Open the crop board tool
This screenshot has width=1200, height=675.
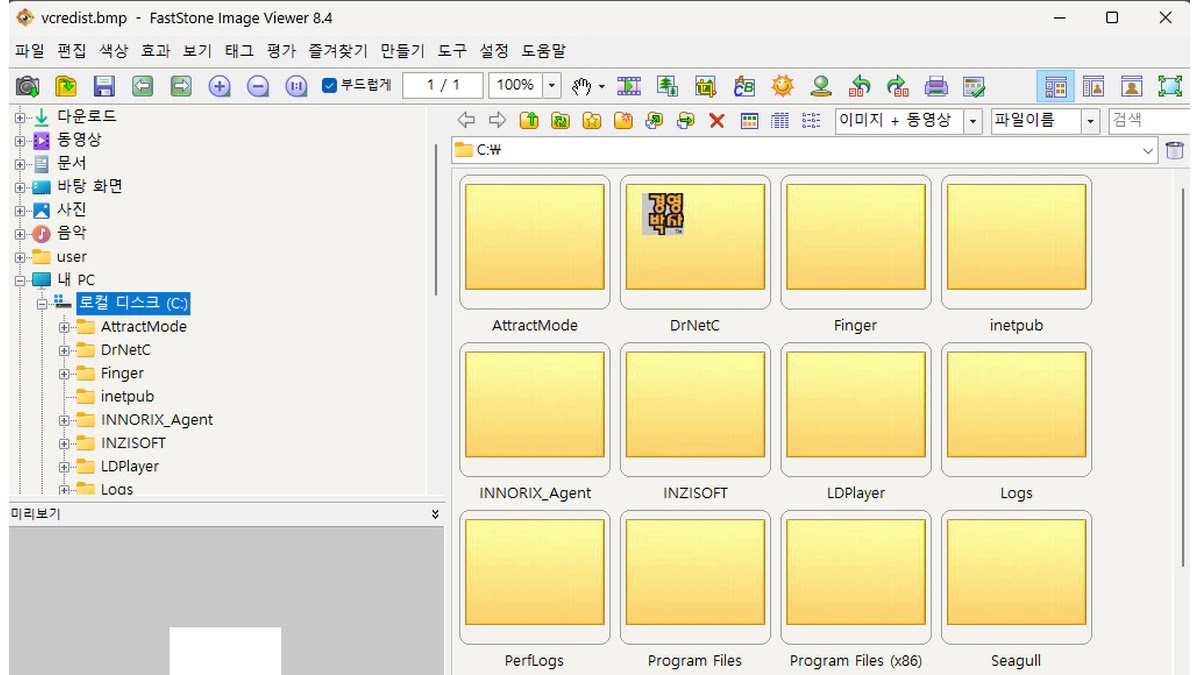click(x=706, y=86)
